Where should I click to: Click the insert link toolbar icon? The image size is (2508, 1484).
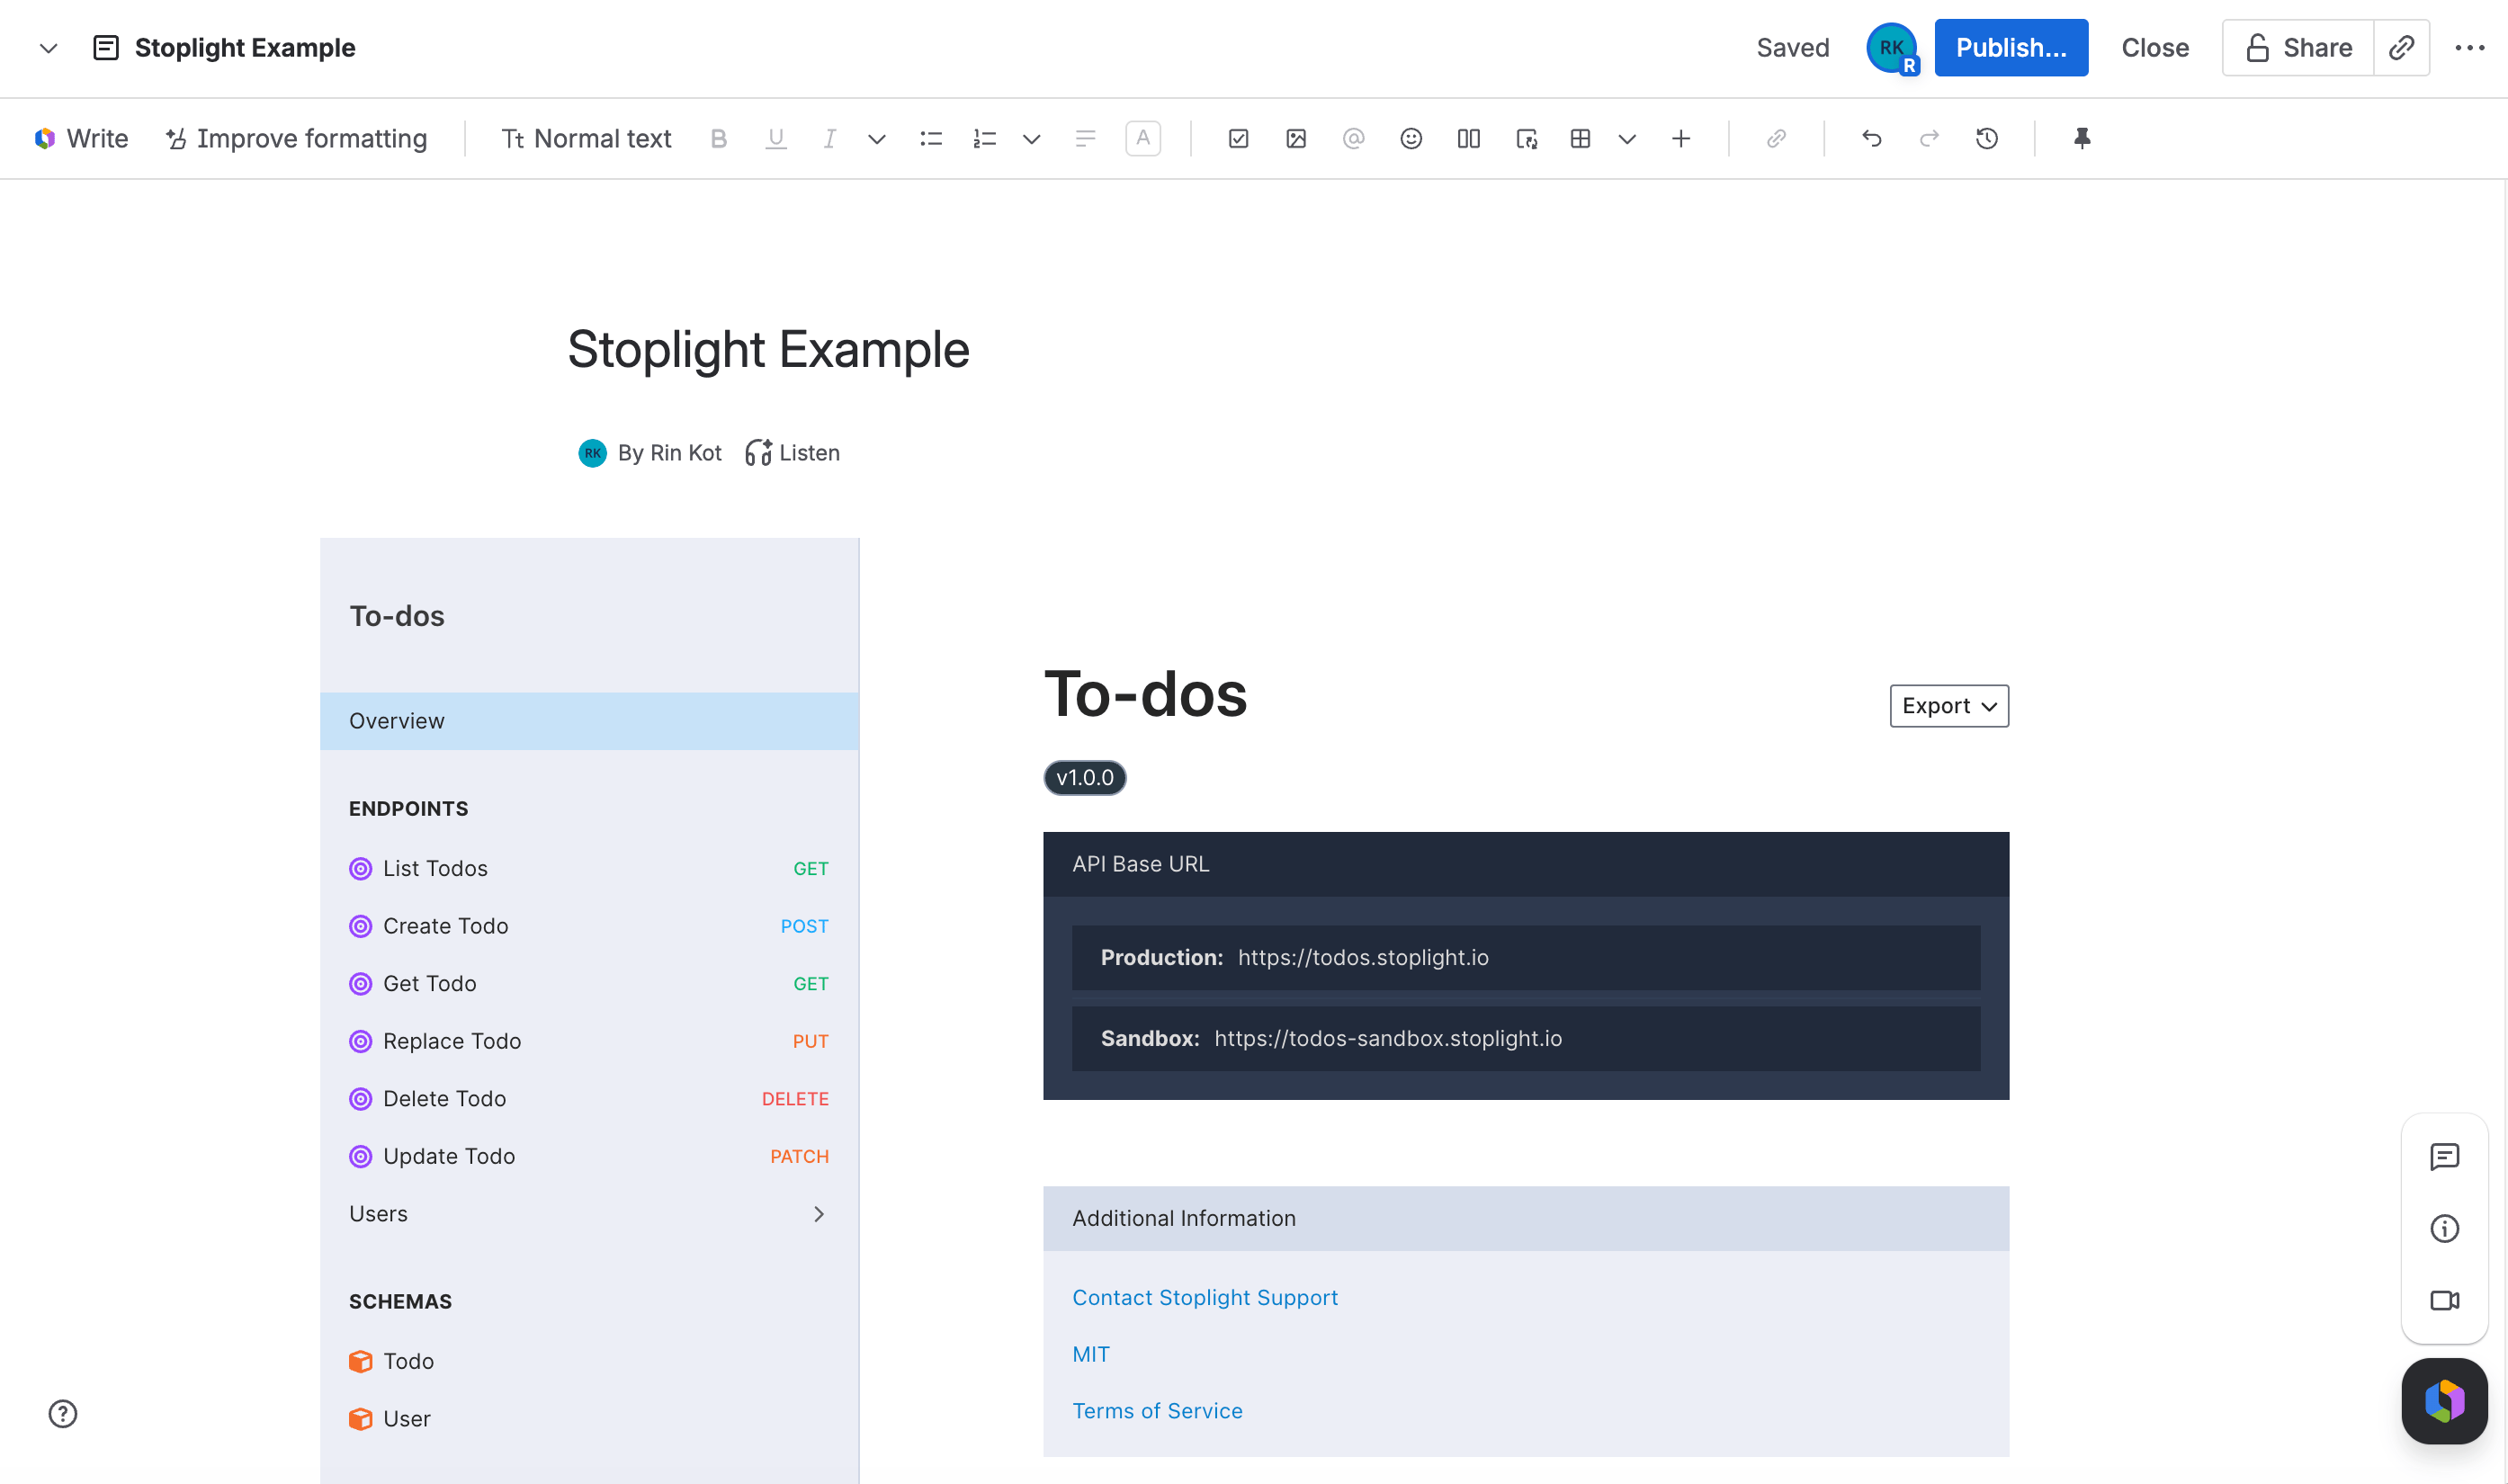point(1776,138)
